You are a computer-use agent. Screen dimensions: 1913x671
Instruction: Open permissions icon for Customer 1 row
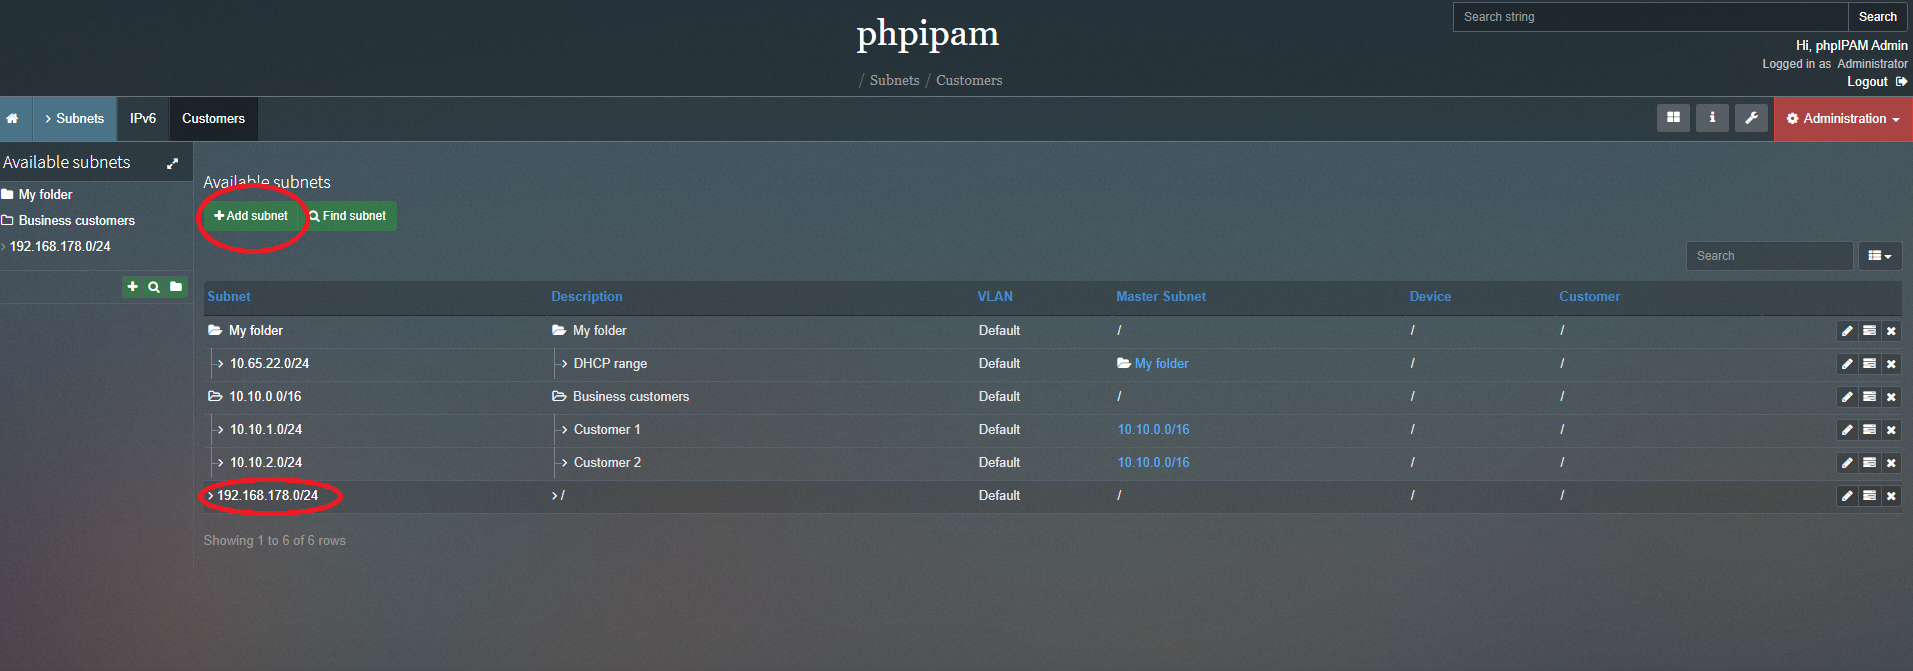1869,430
